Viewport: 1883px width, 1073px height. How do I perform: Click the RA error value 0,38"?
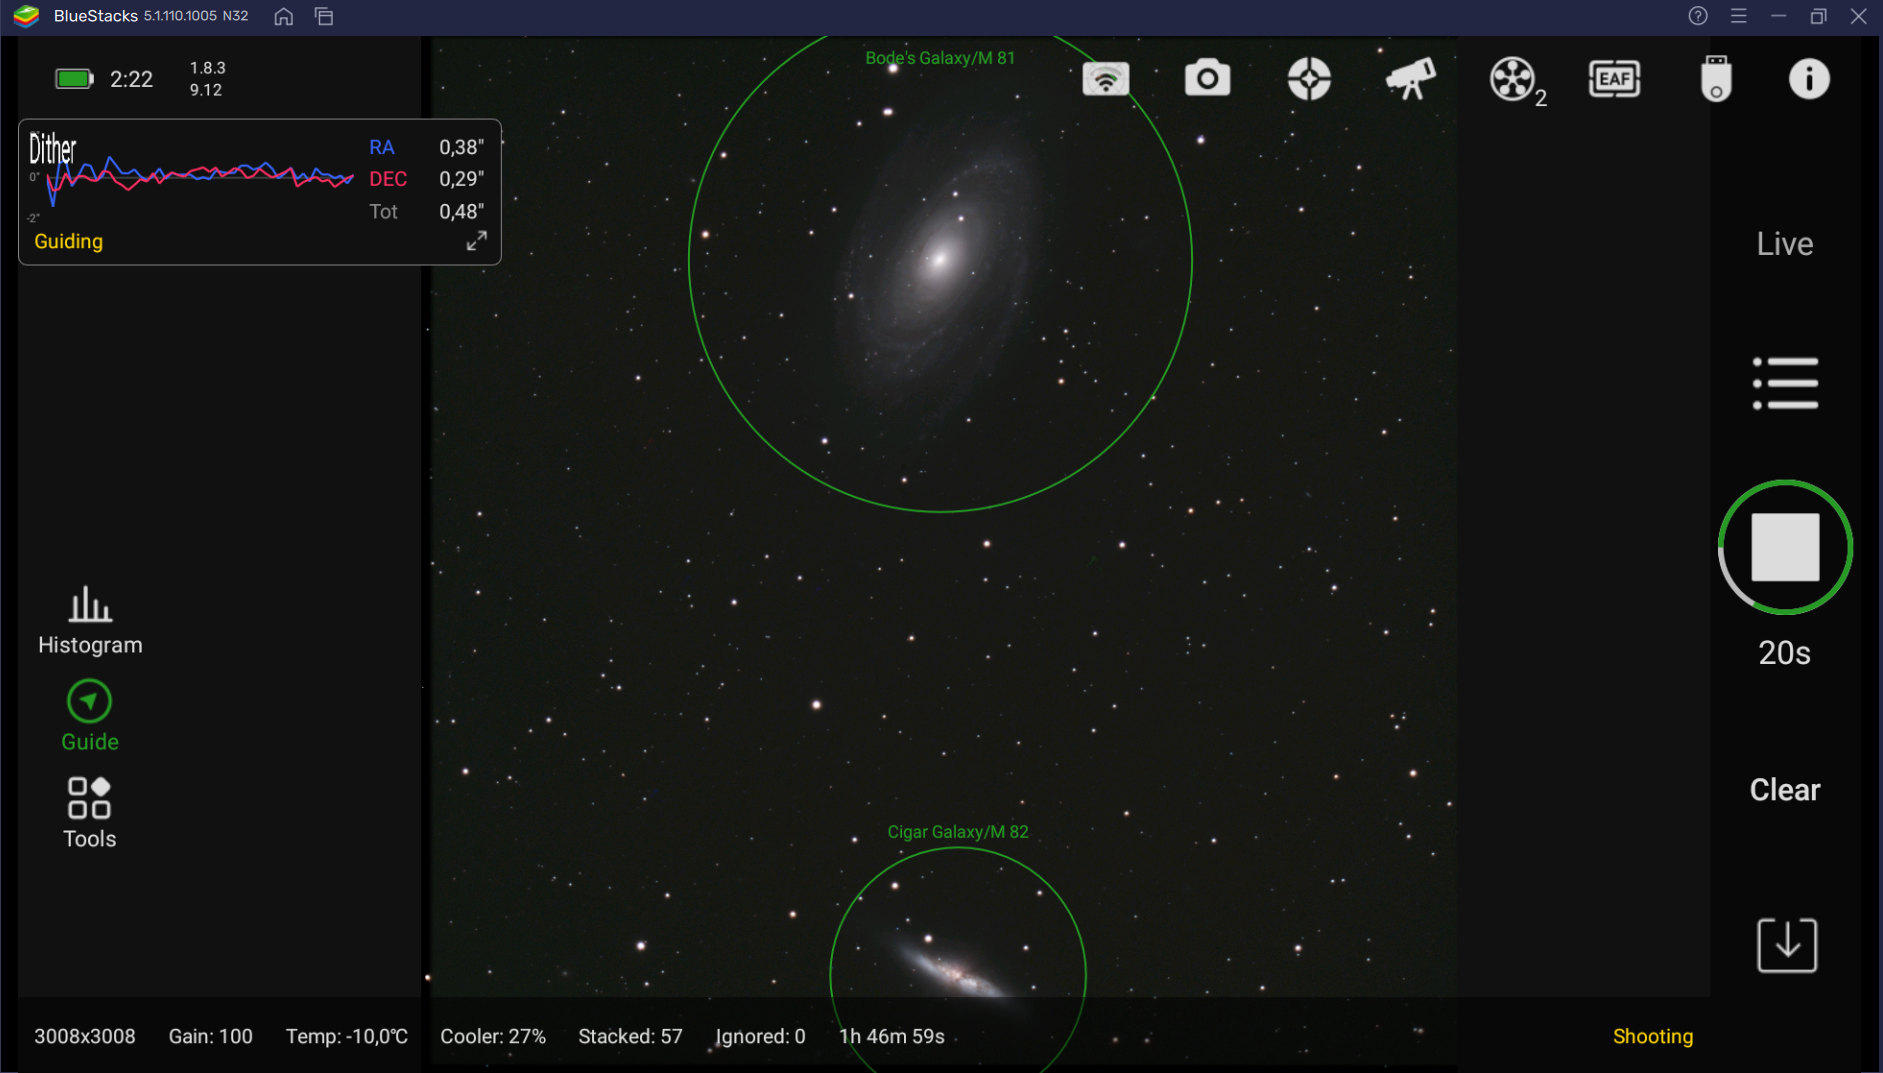[x=462, y=147]
